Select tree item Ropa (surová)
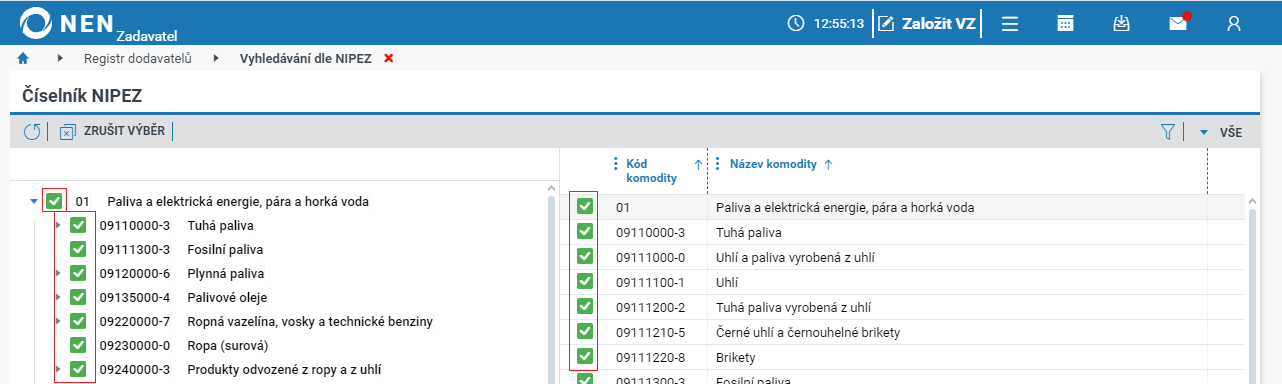Viewport: 1282px width, 384px height. pos(228,345)
